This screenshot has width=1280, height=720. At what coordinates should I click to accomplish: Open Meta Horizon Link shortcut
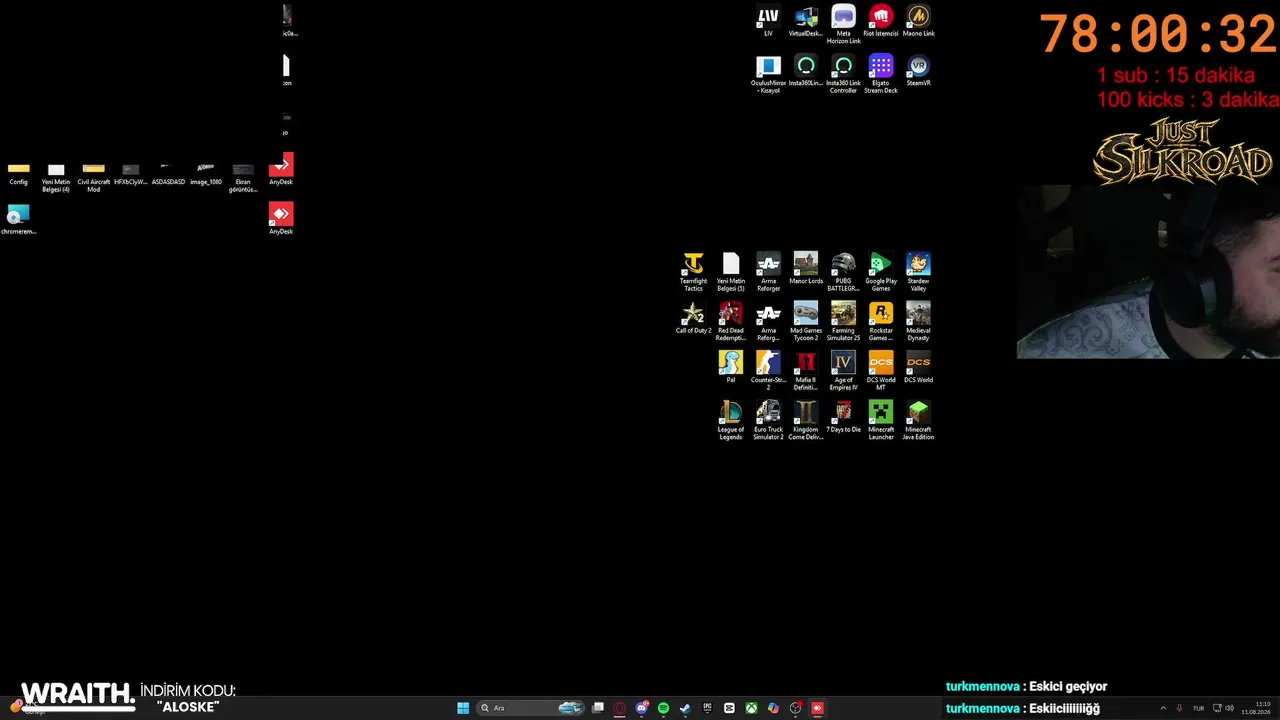[x=843, y=25]
